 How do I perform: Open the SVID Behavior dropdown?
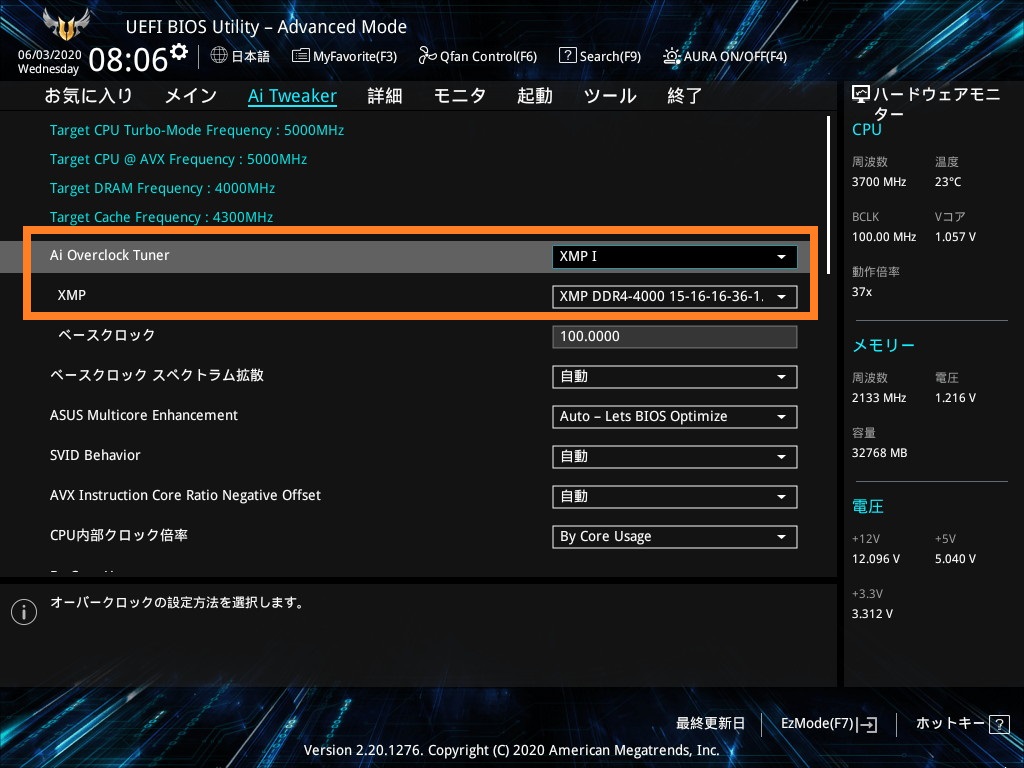click(x=674, y=457)
